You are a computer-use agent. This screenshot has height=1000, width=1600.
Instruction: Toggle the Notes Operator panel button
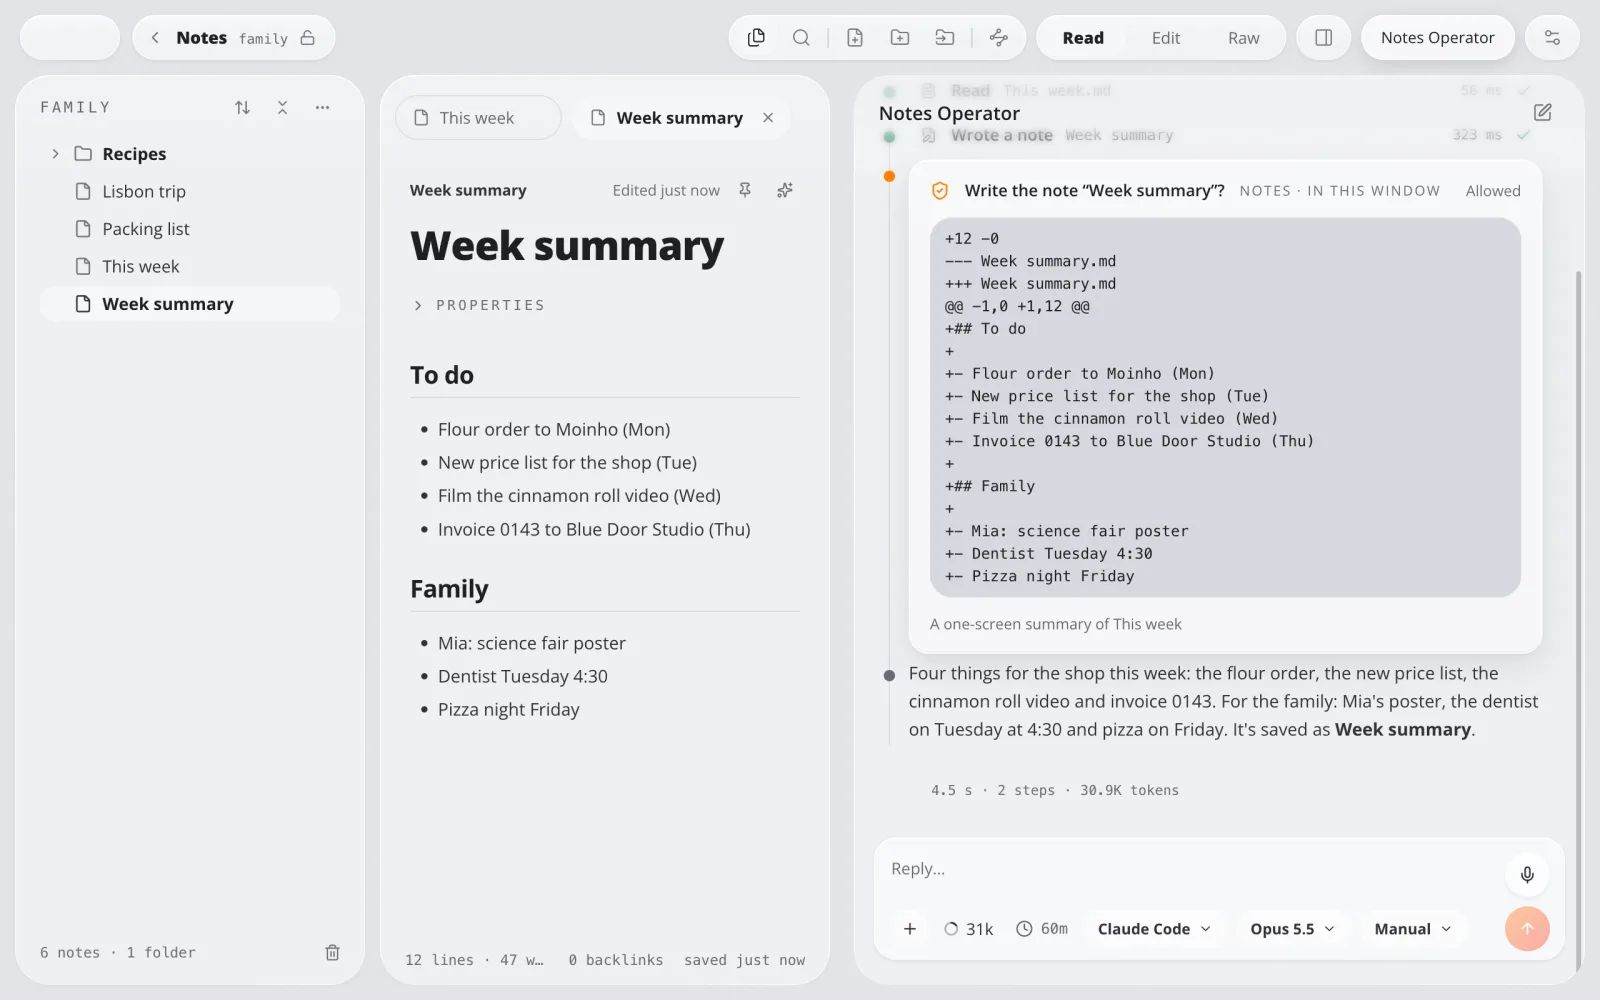pyautogui.click(x=1438, y=38)
